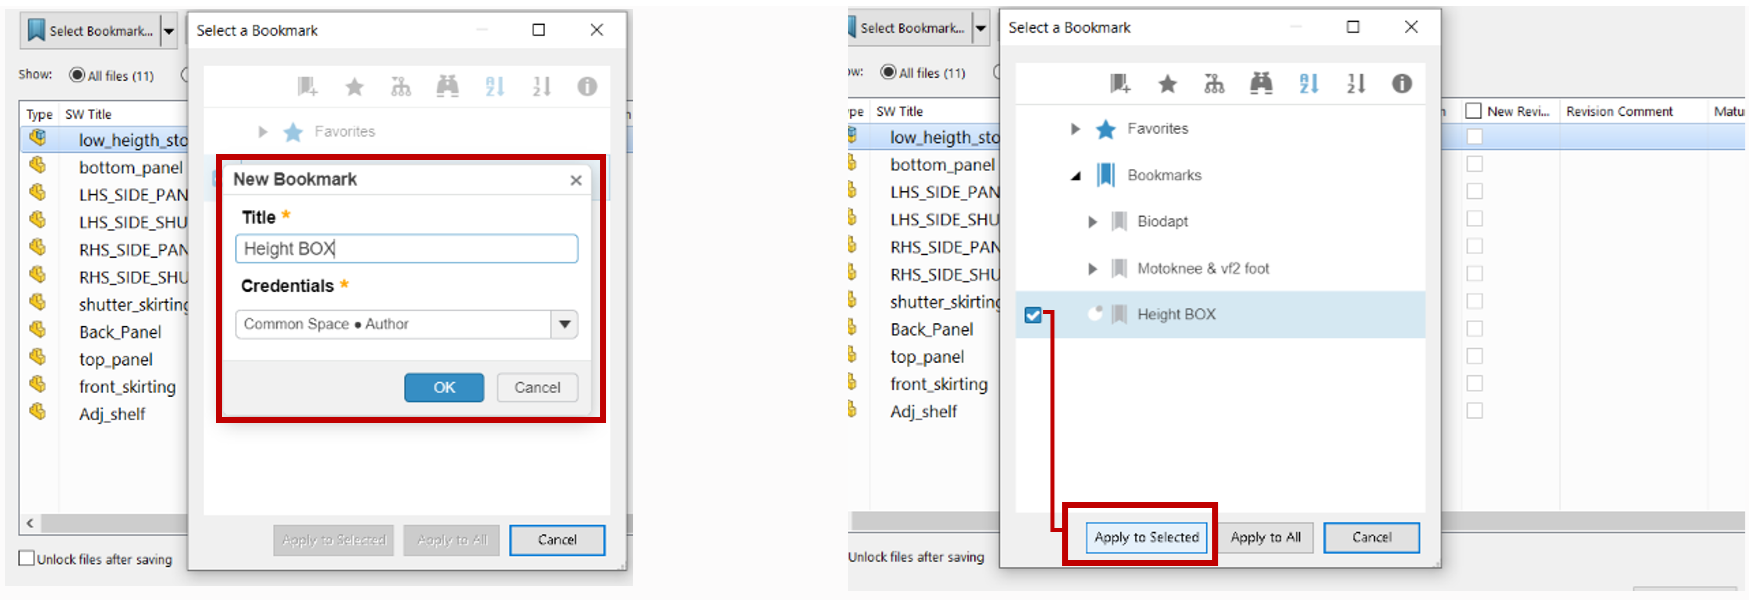Open the Credentials dropdown in New Bookmark dialog
The image size is (1749, 600).
[565, 324]
